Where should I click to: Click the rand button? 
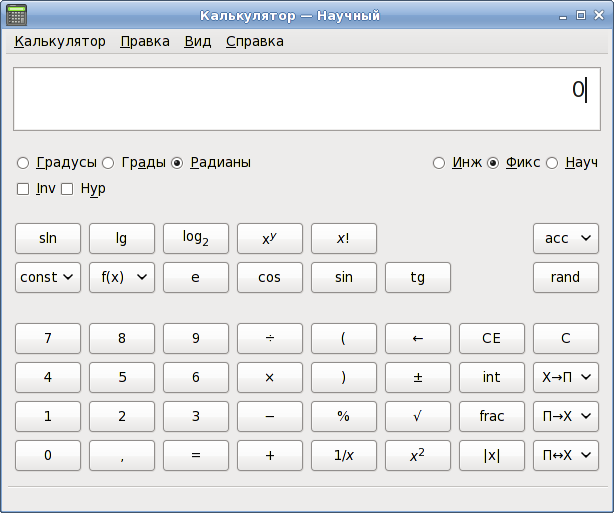point(566,277)
